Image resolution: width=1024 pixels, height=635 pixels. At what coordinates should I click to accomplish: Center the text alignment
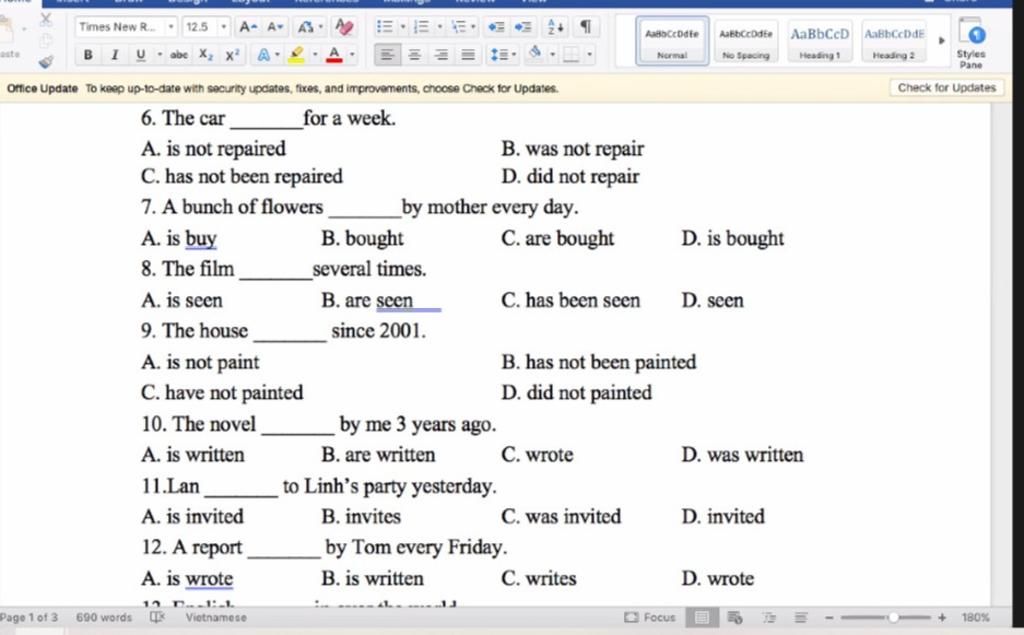pyautogui.click(x=414, y=55)
